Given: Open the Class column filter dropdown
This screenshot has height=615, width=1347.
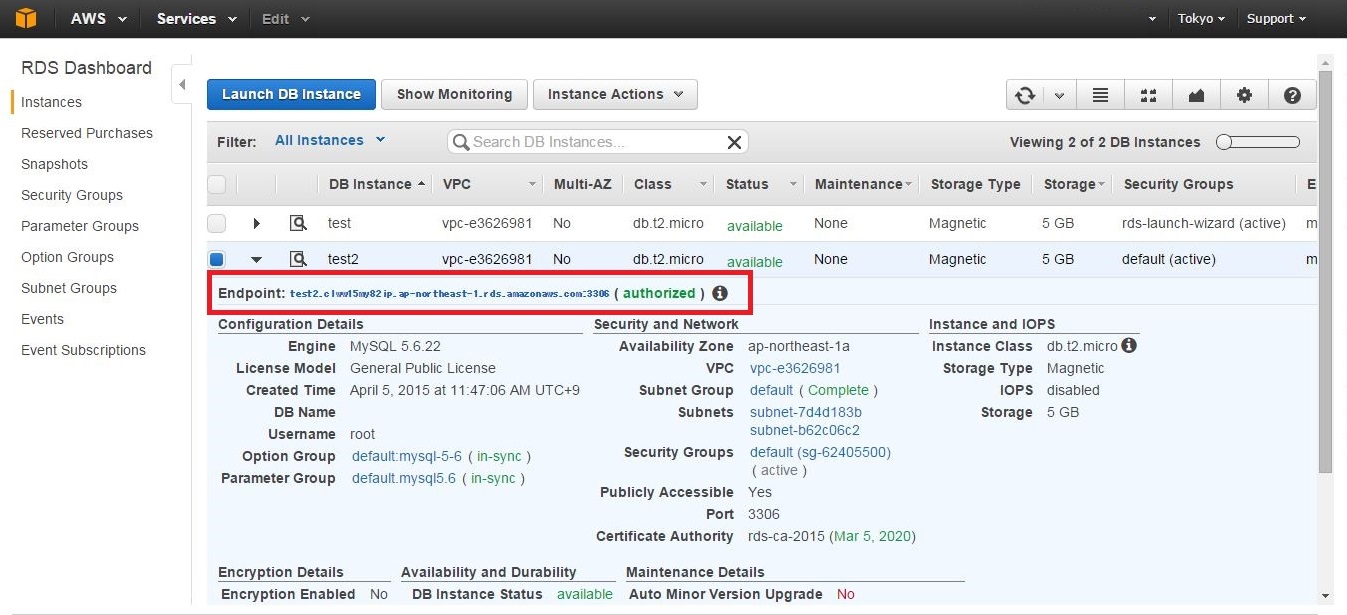Looking at the screenshot, I should (x=704, y=185).
